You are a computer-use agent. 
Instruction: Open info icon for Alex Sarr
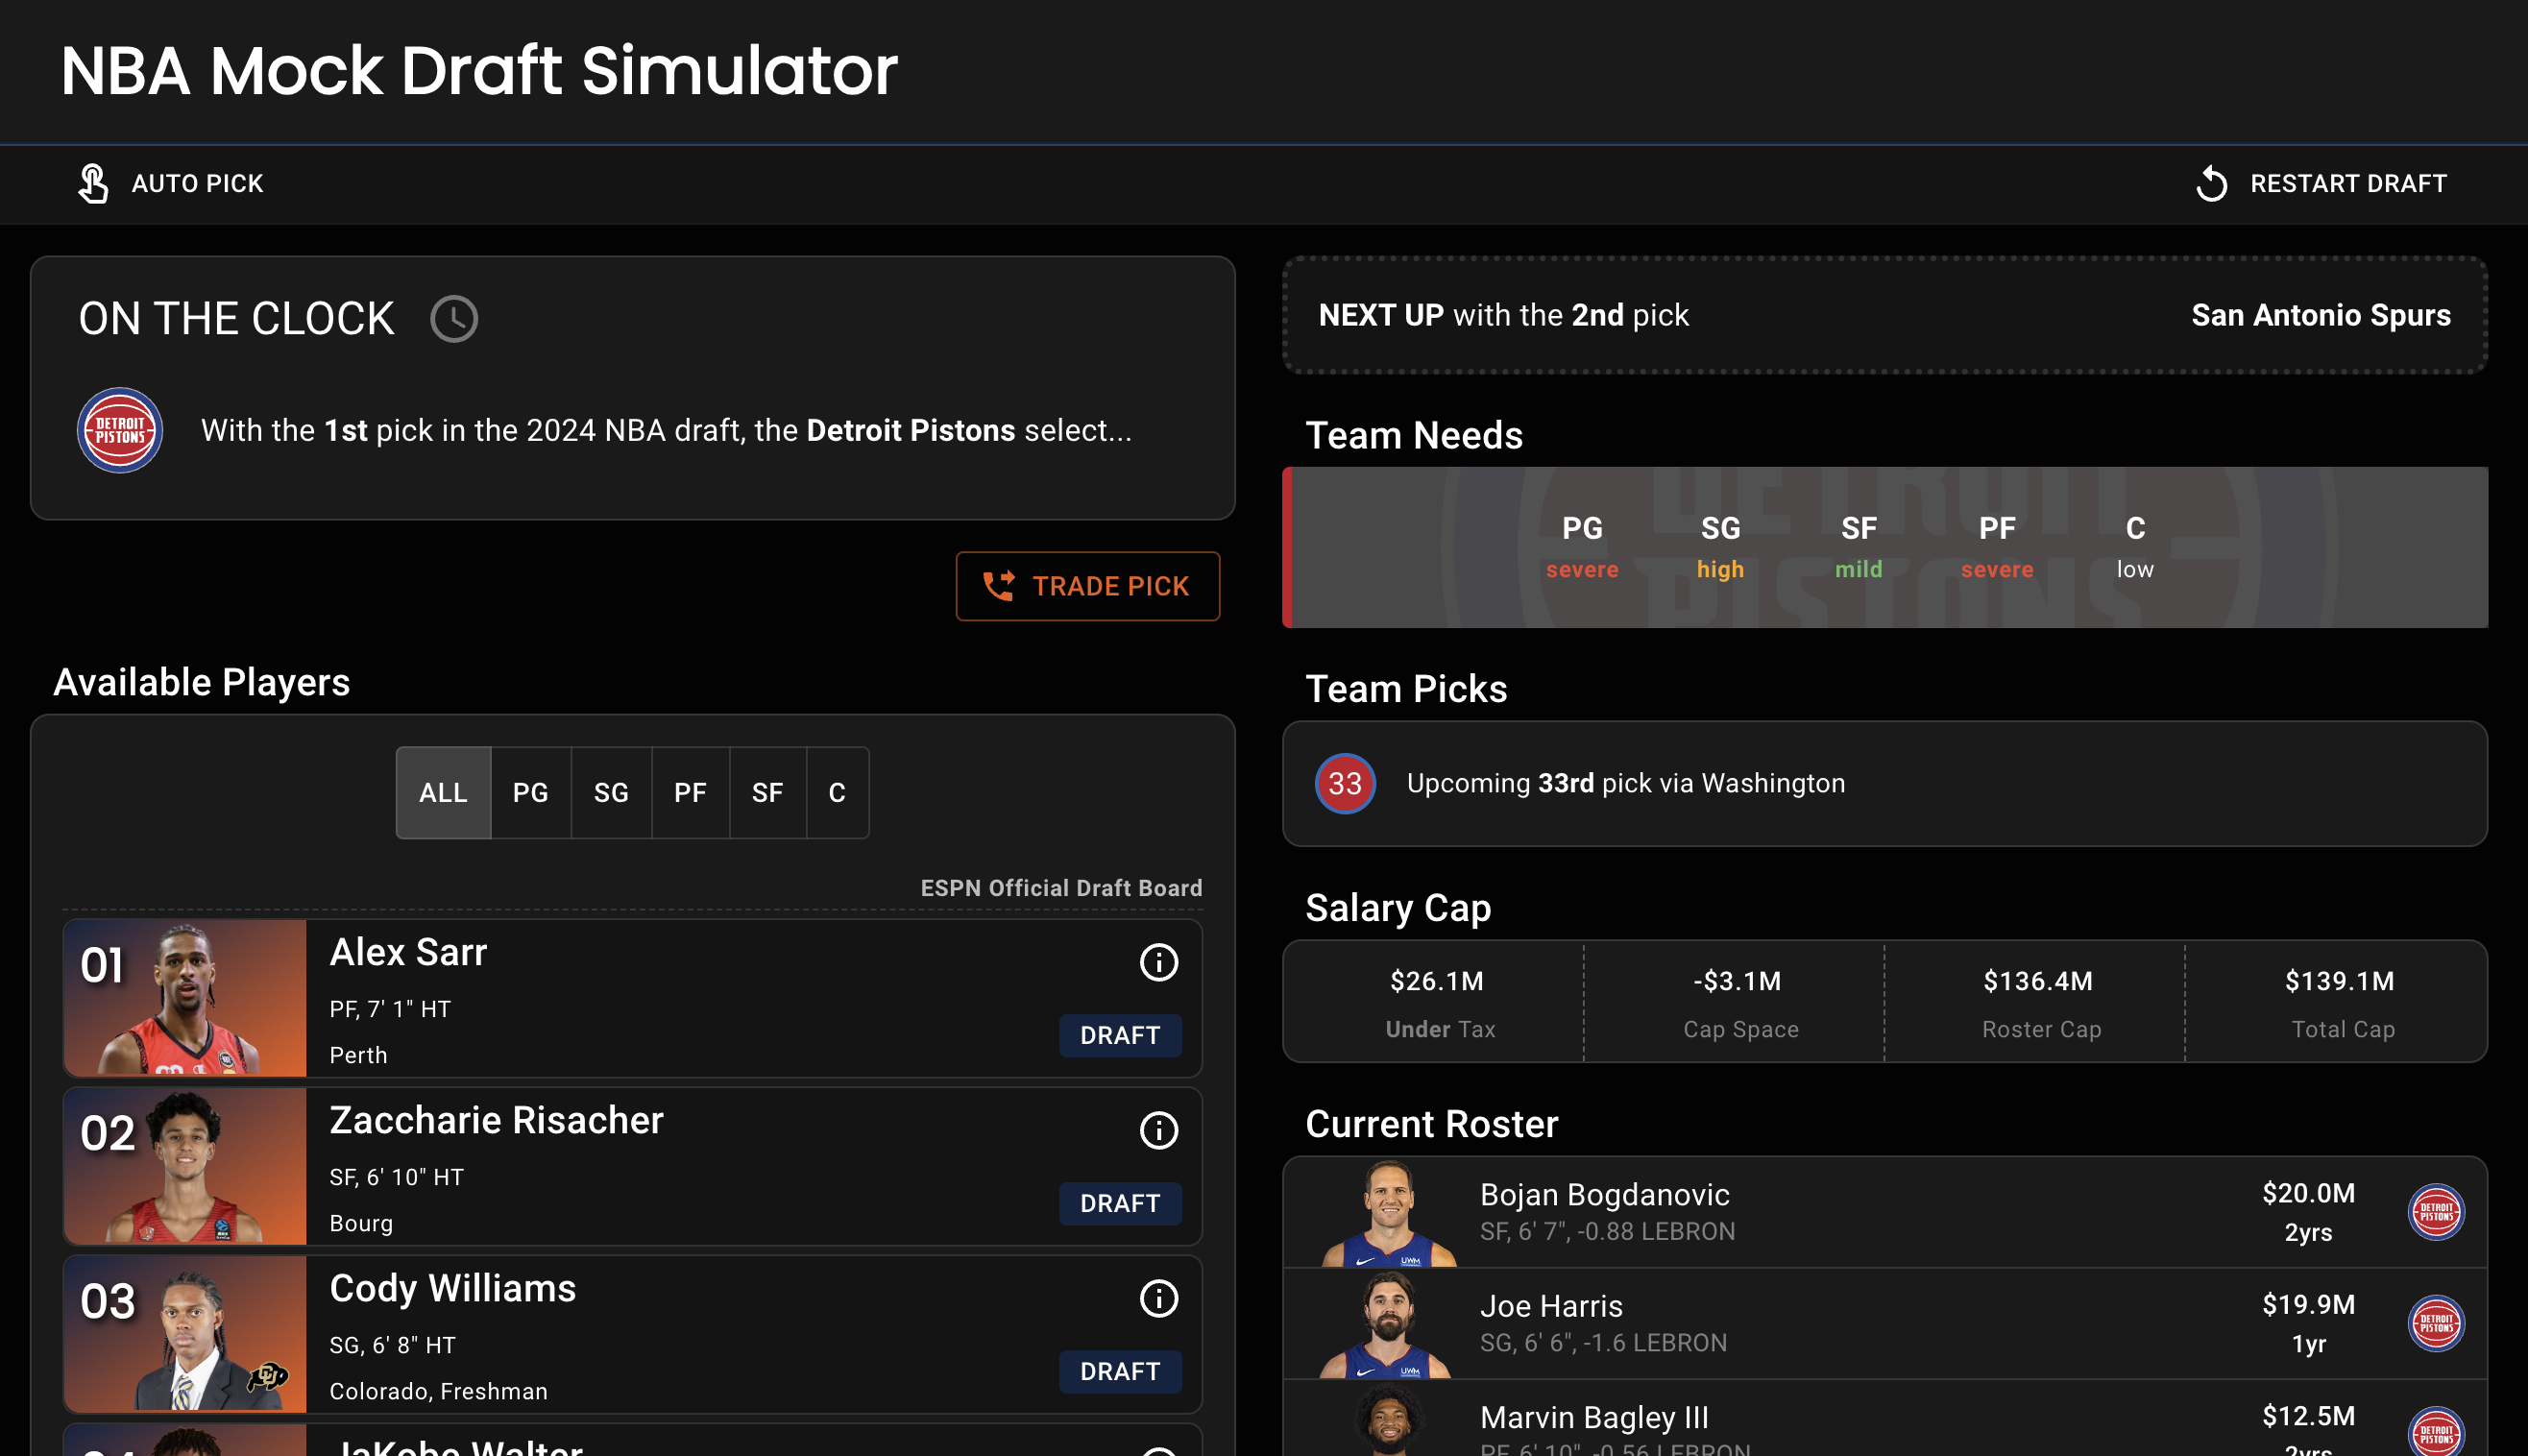coord(1158,962)
